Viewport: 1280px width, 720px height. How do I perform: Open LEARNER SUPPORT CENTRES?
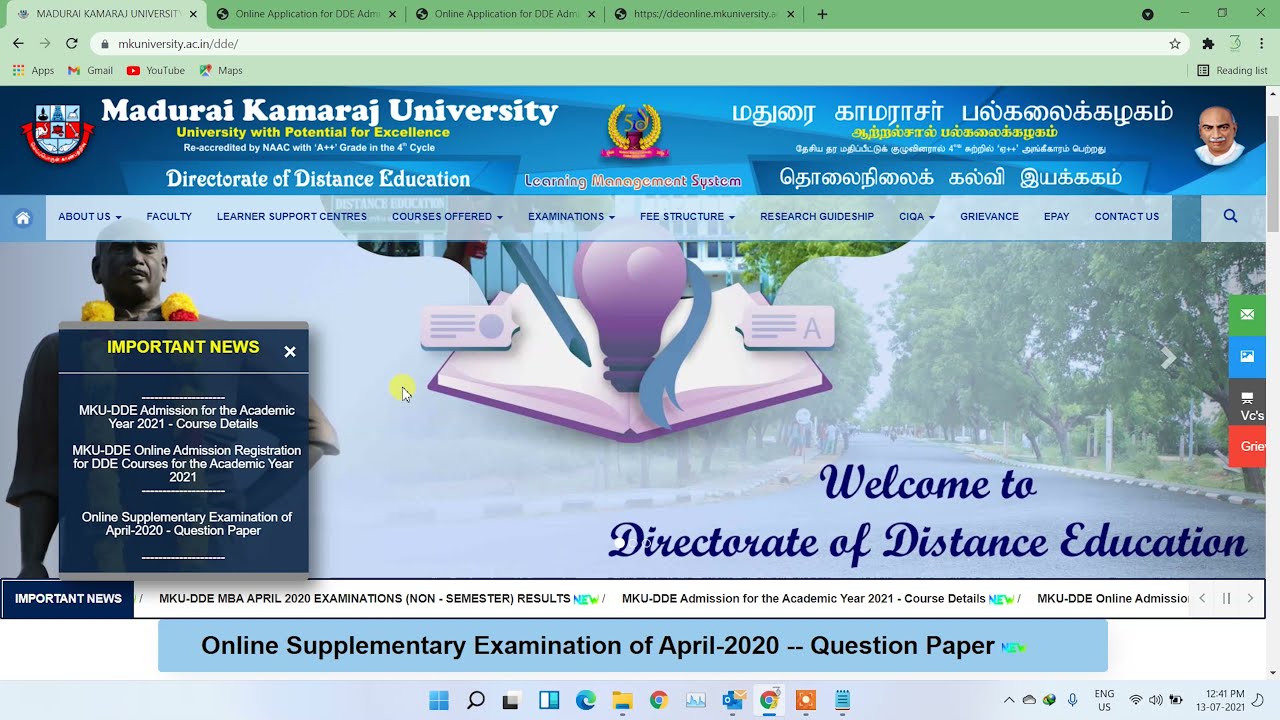292,217
